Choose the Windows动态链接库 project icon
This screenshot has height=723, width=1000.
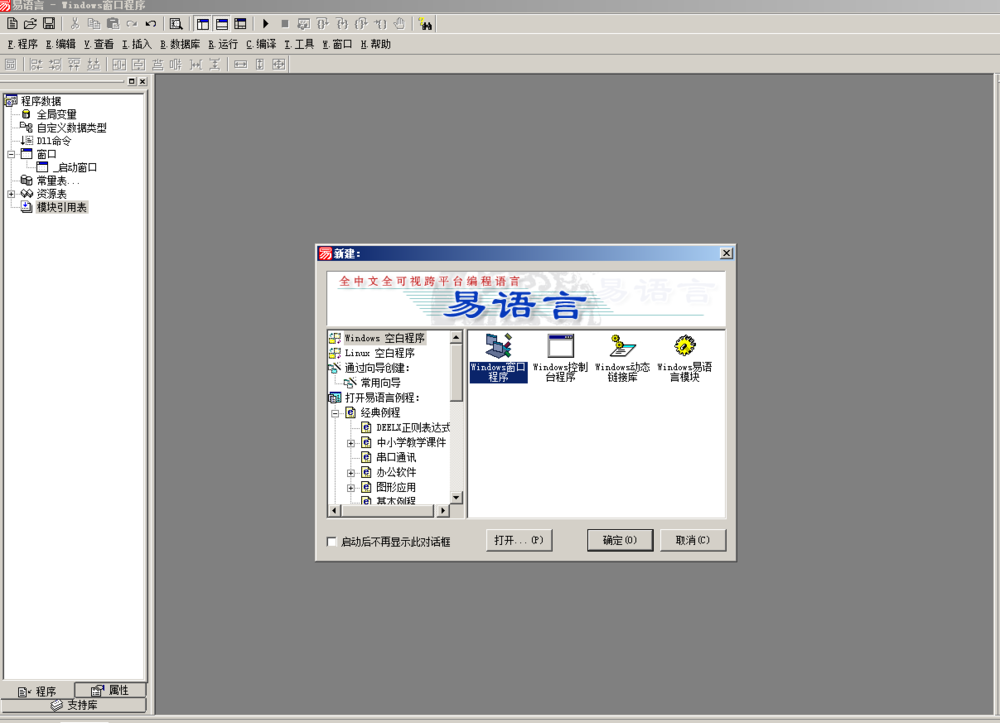click(623, 347)
